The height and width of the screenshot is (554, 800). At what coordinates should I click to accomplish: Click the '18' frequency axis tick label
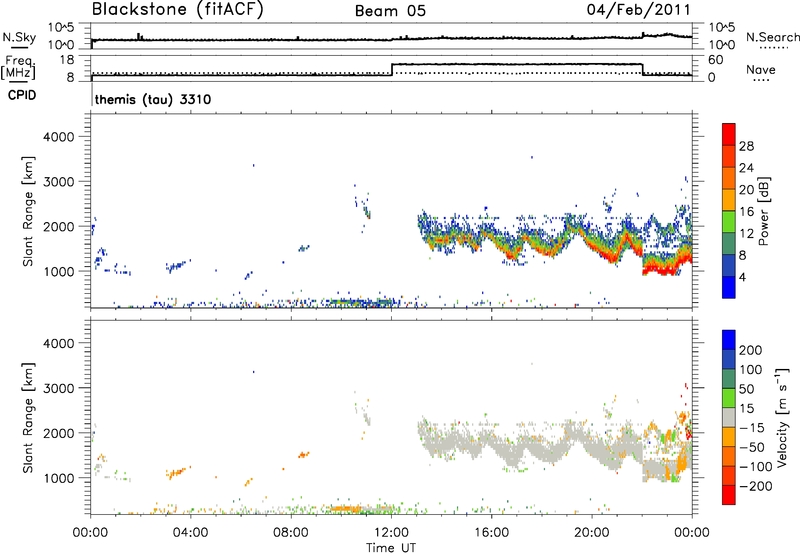(x=67, y=60)
